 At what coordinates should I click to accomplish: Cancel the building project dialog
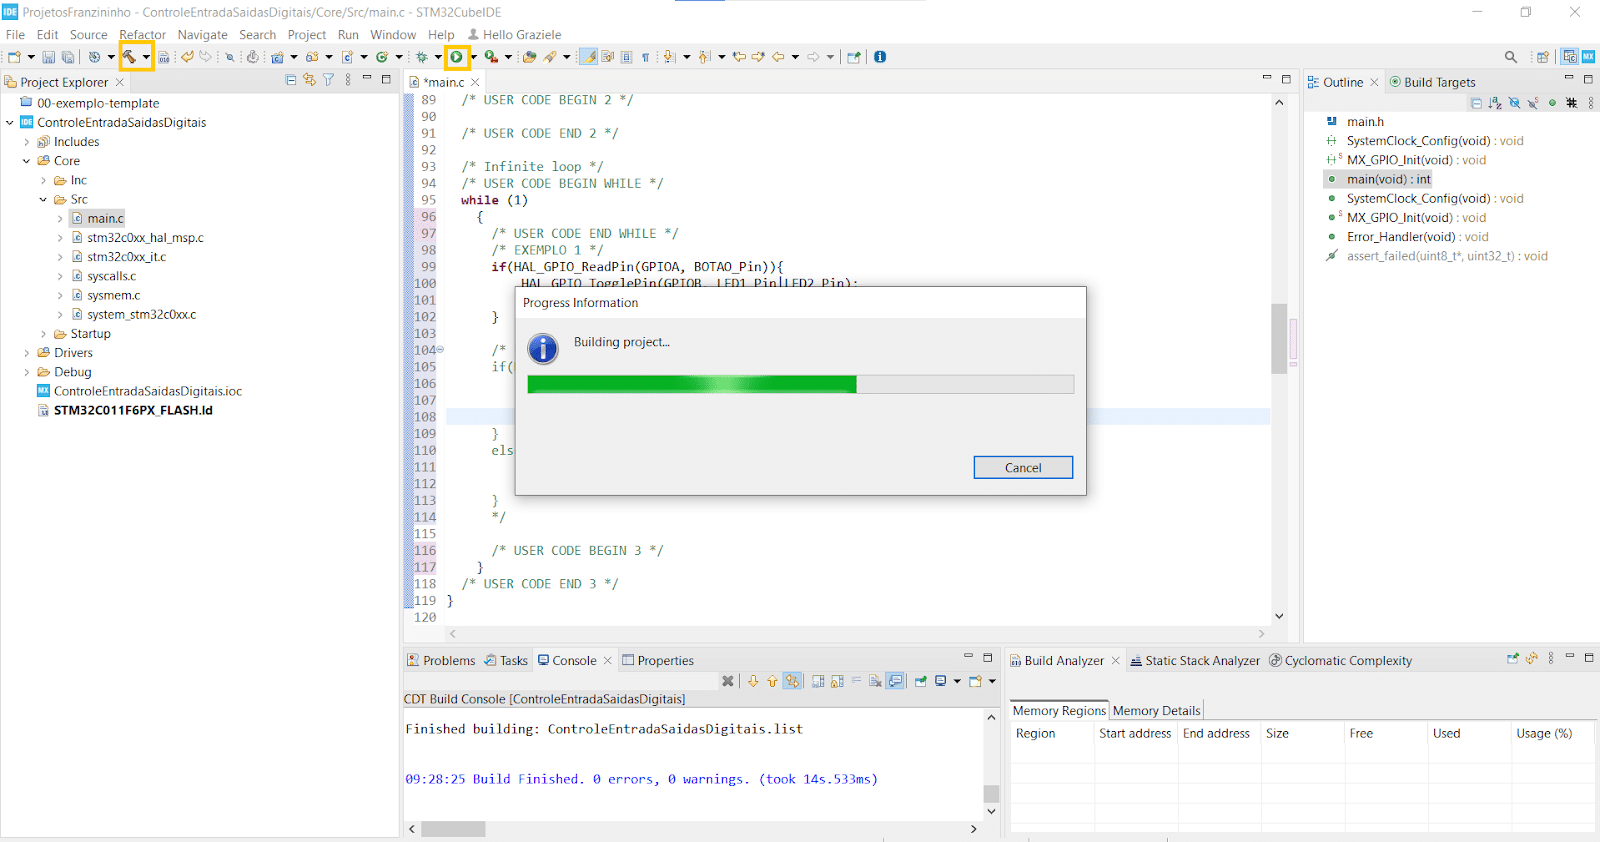click(1022, 468)
